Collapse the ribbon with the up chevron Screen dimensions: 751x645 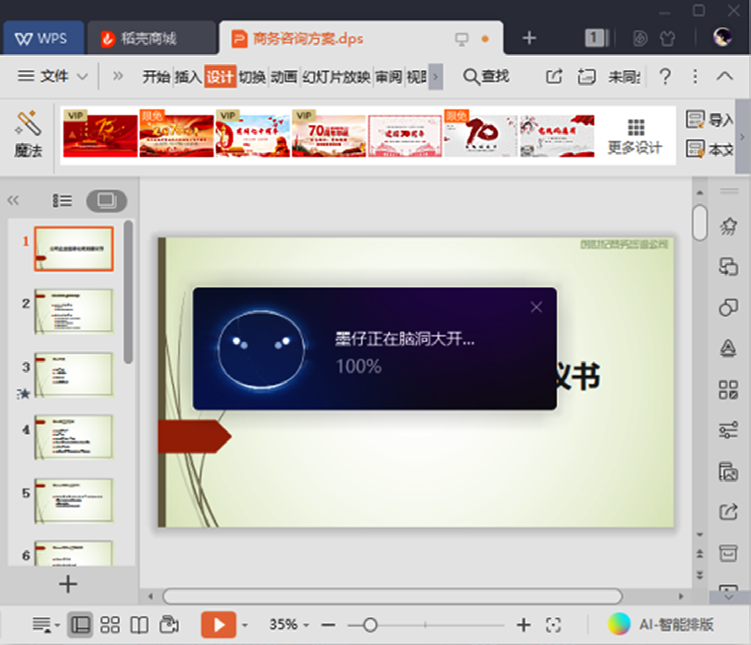[725, 76]
